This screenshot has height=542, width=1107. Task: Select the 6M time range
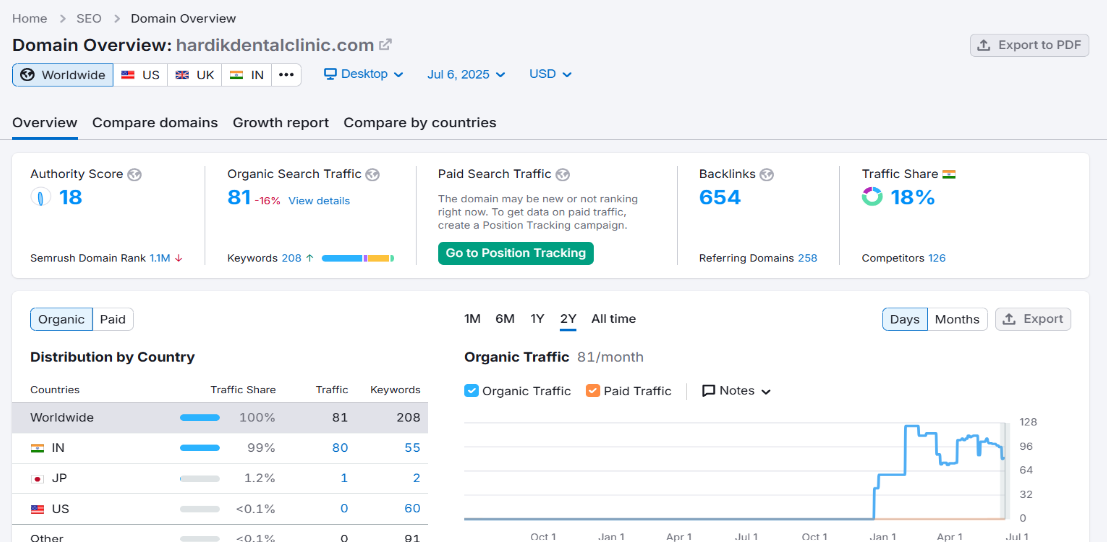click(505, 319)
